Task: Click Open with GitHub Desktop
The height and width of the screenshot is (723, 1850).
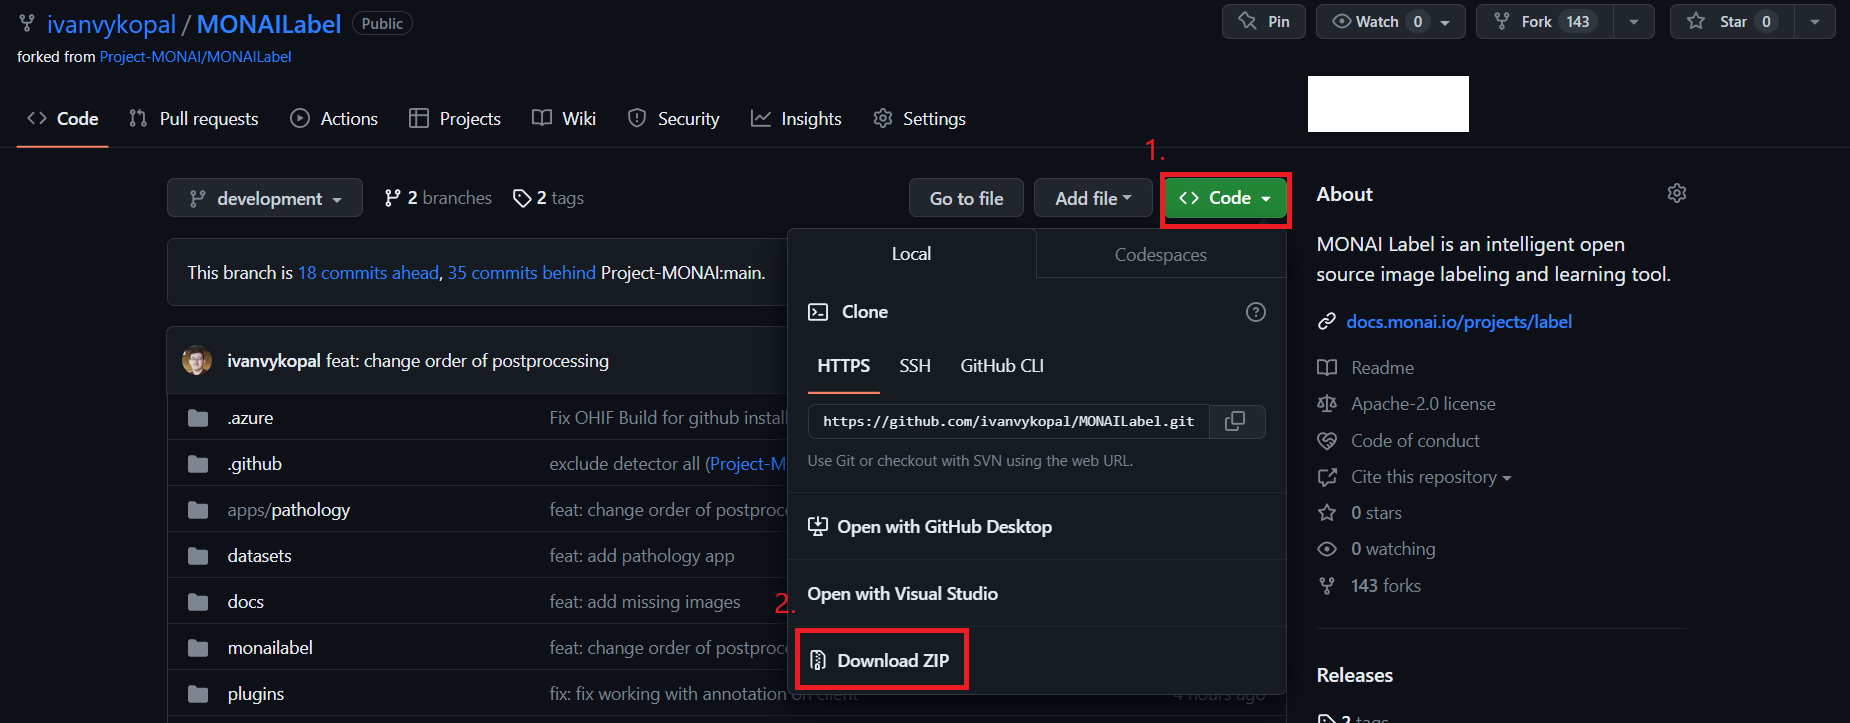Action: click(930, 527)
